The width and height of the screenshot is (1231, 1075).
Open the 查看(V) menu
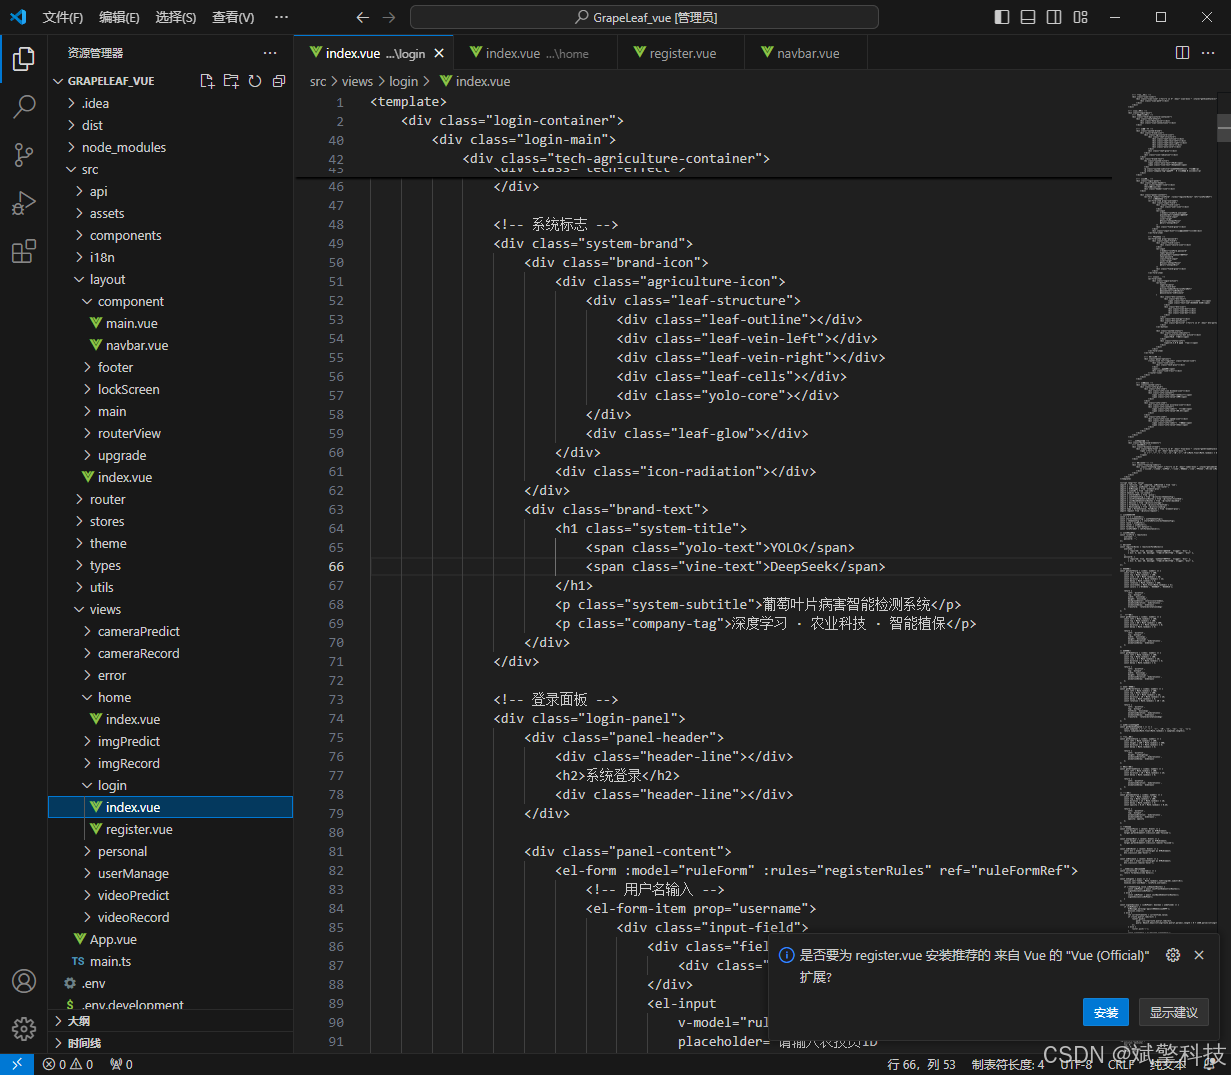[x=233, y=17]
